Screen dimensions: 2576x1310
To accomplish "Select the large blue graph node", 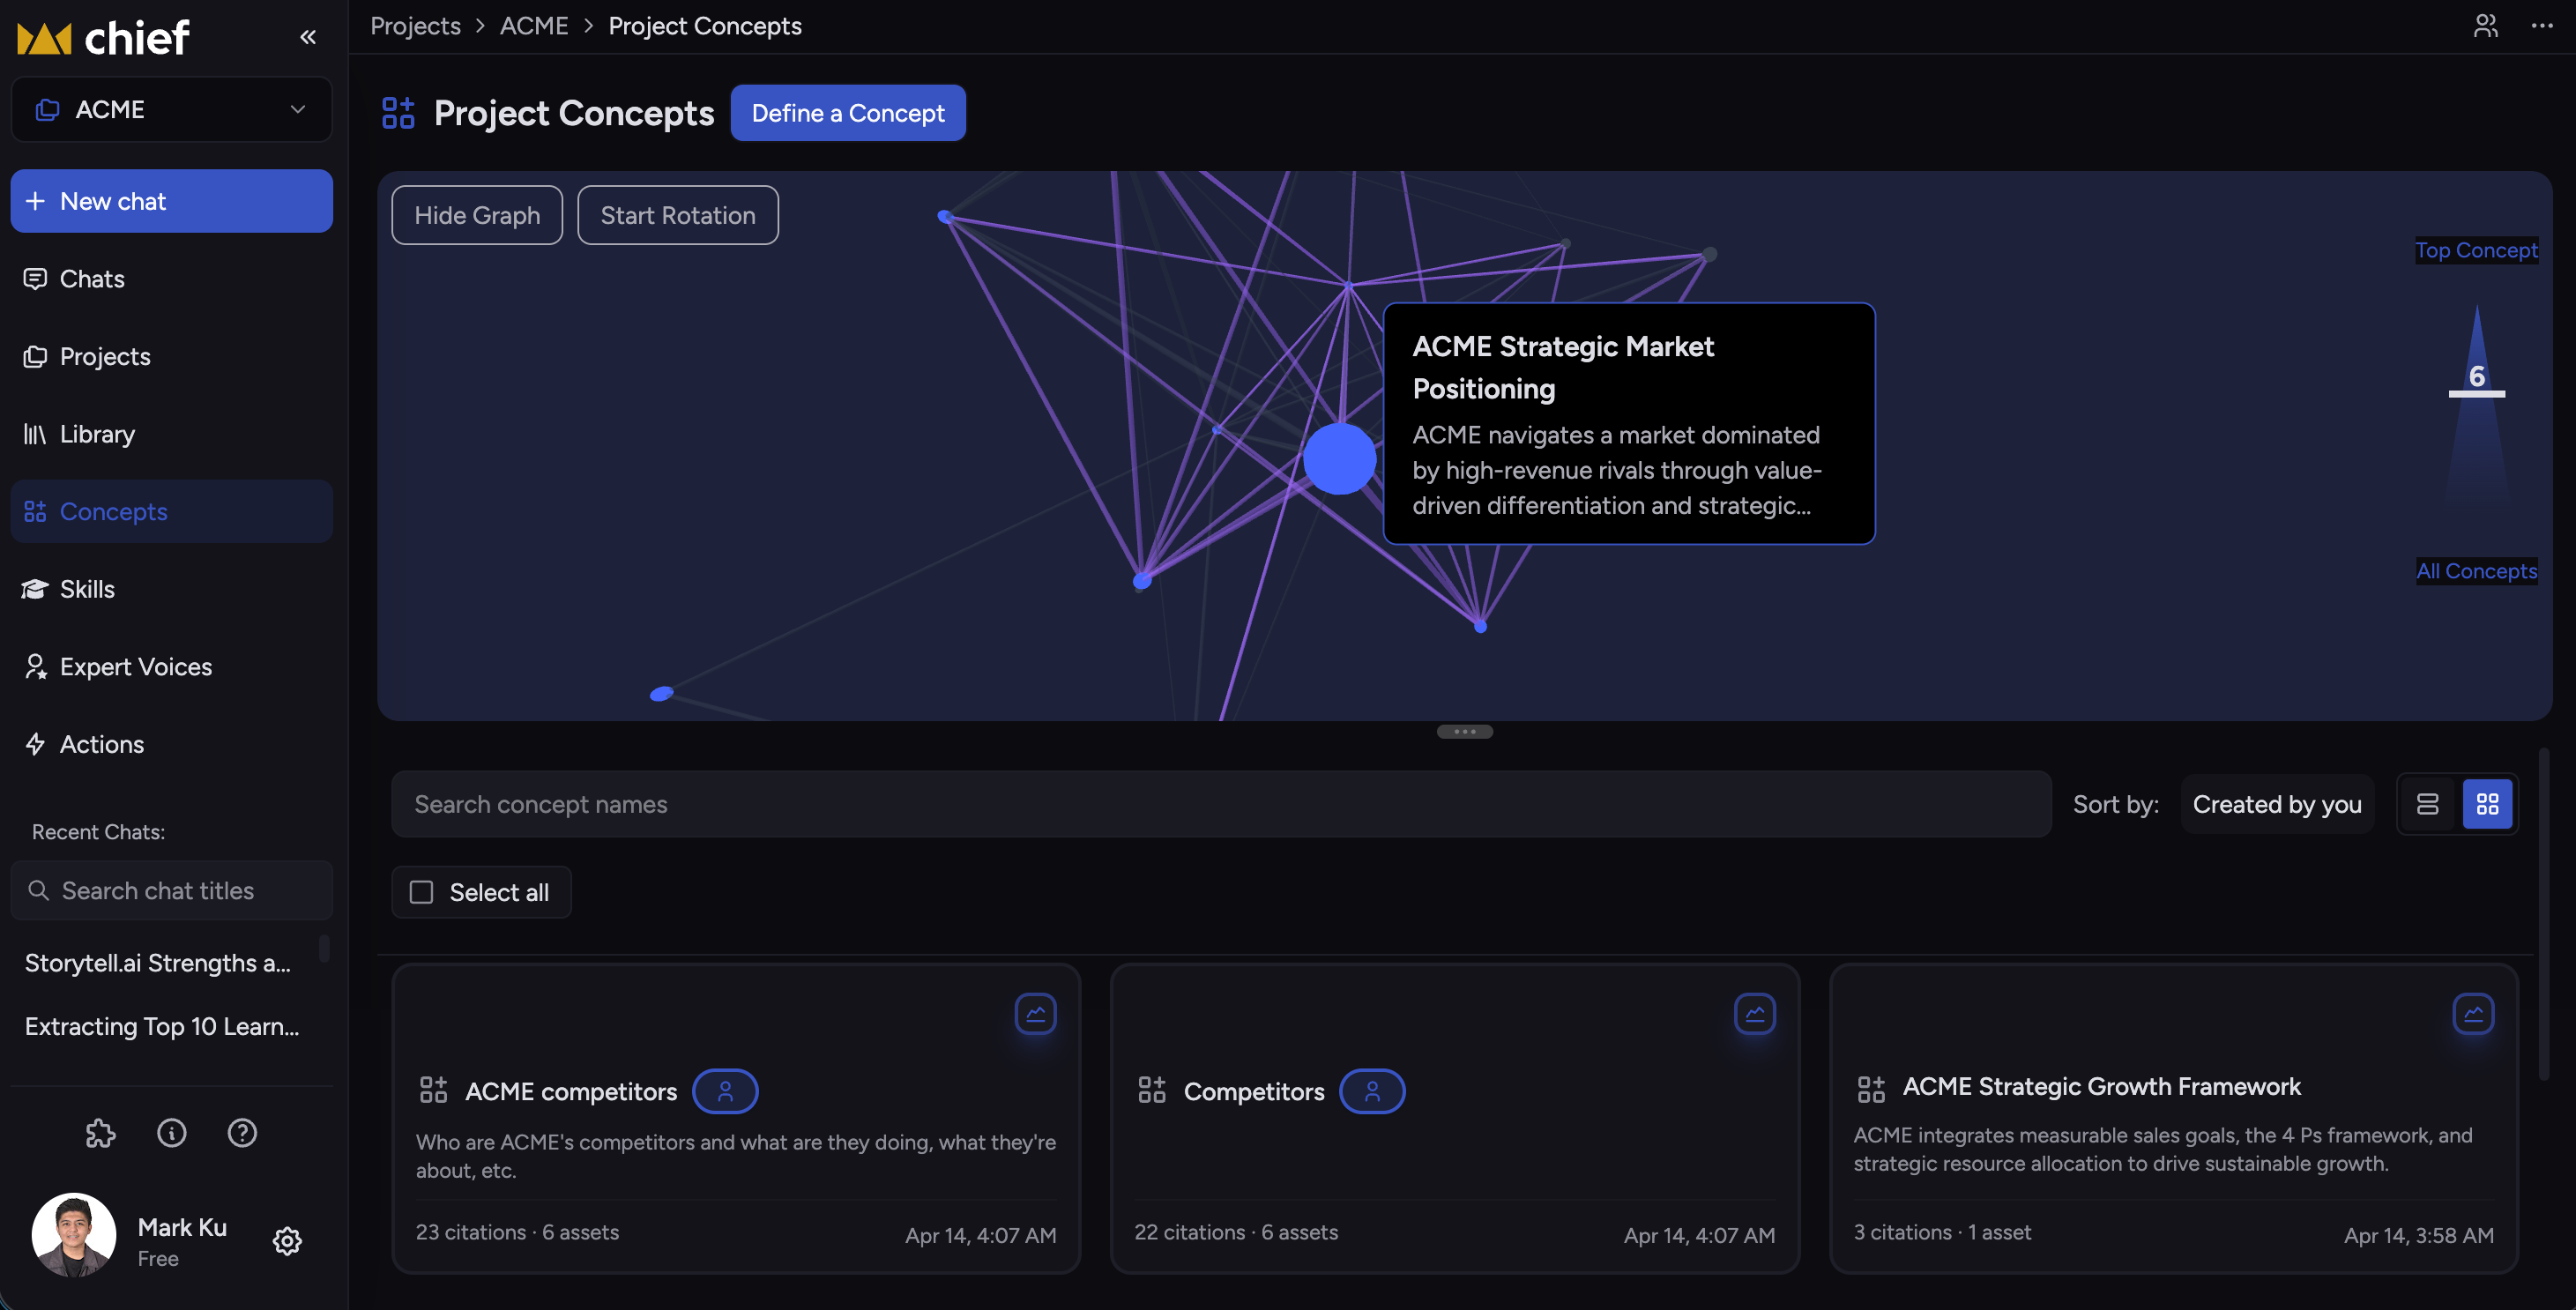I will click(x=1340, y=459).
